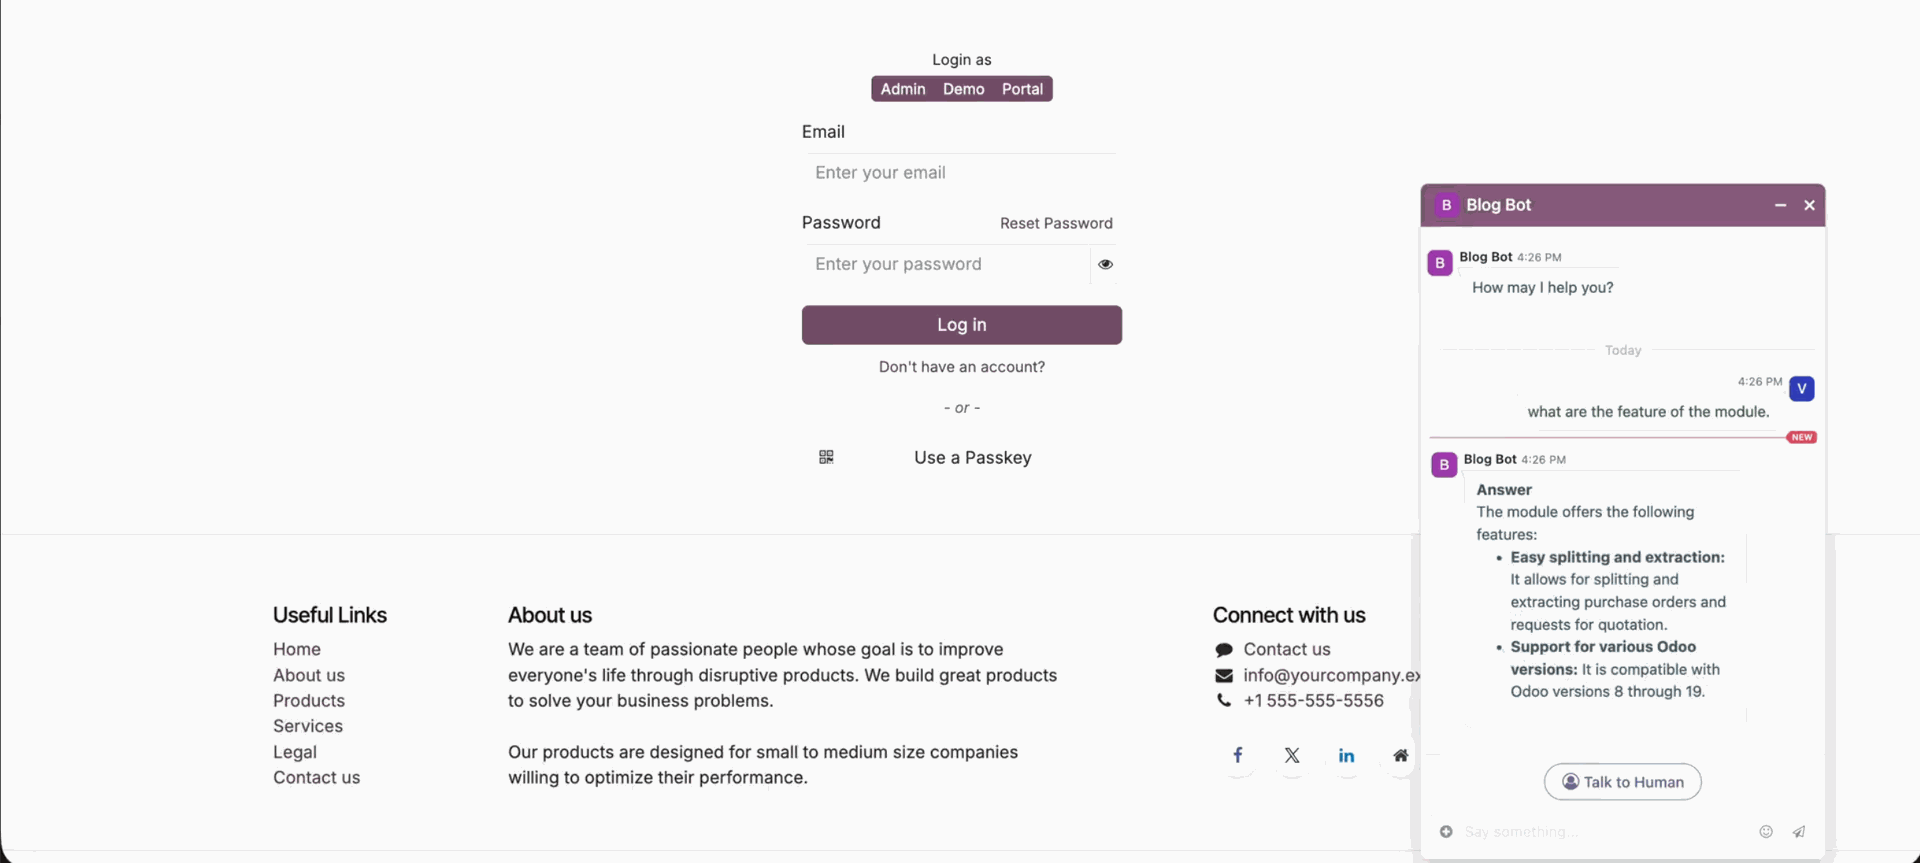The width and height of the screenshot is (1920, 863).
Task: Select Admin in Login as options
Action: (903, 89)
